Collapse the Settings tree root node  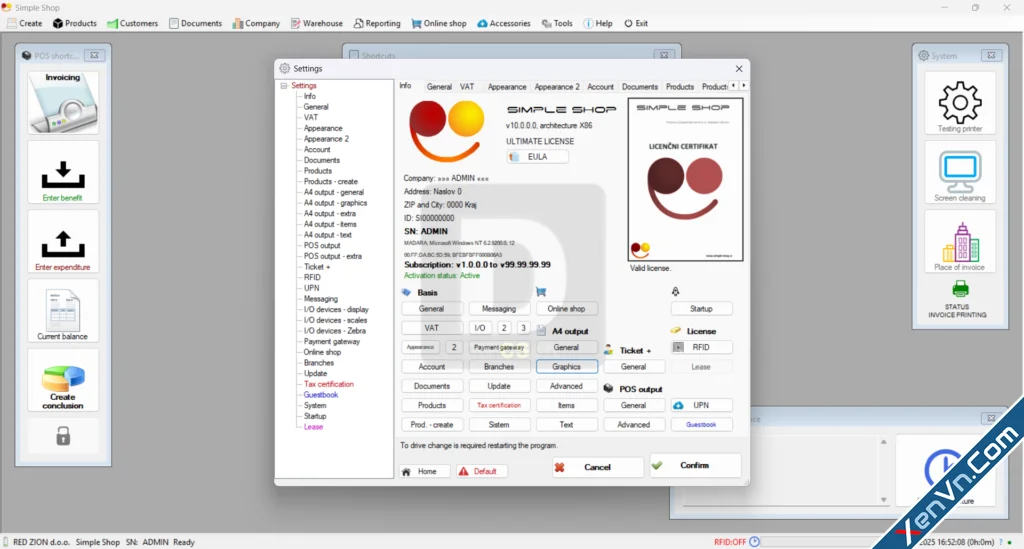[284, 86]
